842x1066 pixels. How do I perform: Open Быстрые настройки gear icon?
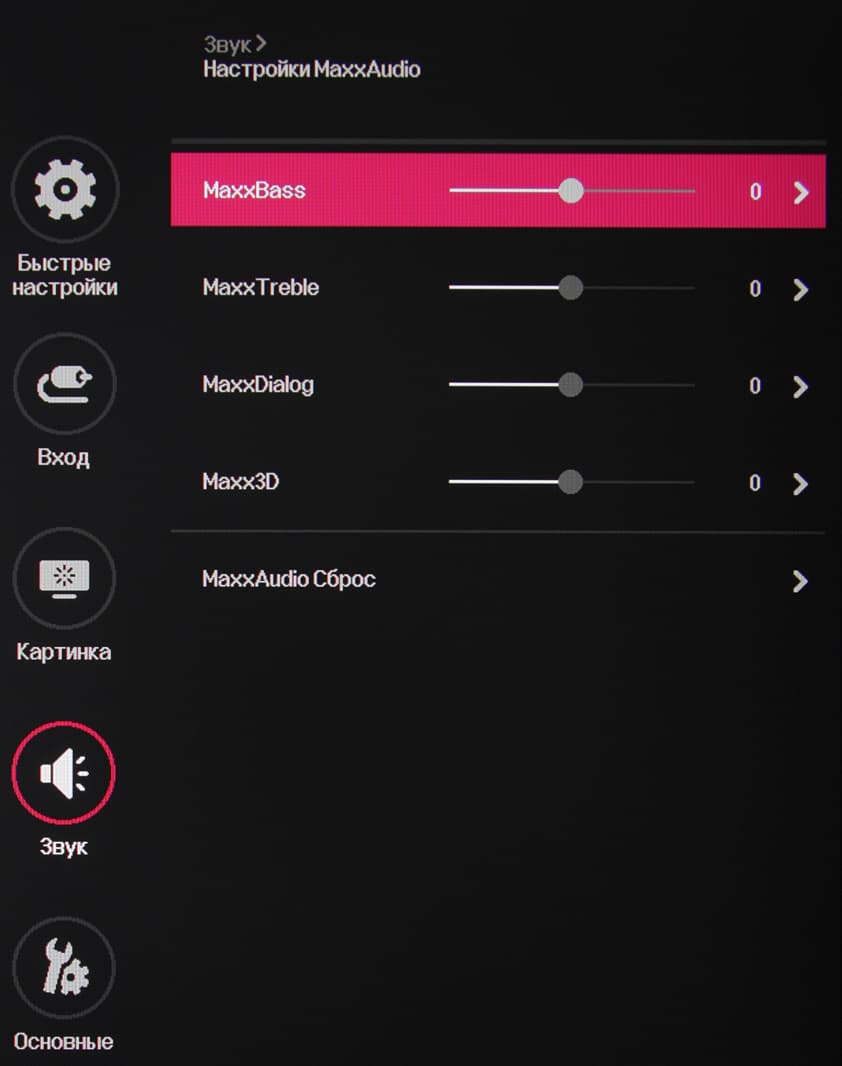(x=65, y=189)
